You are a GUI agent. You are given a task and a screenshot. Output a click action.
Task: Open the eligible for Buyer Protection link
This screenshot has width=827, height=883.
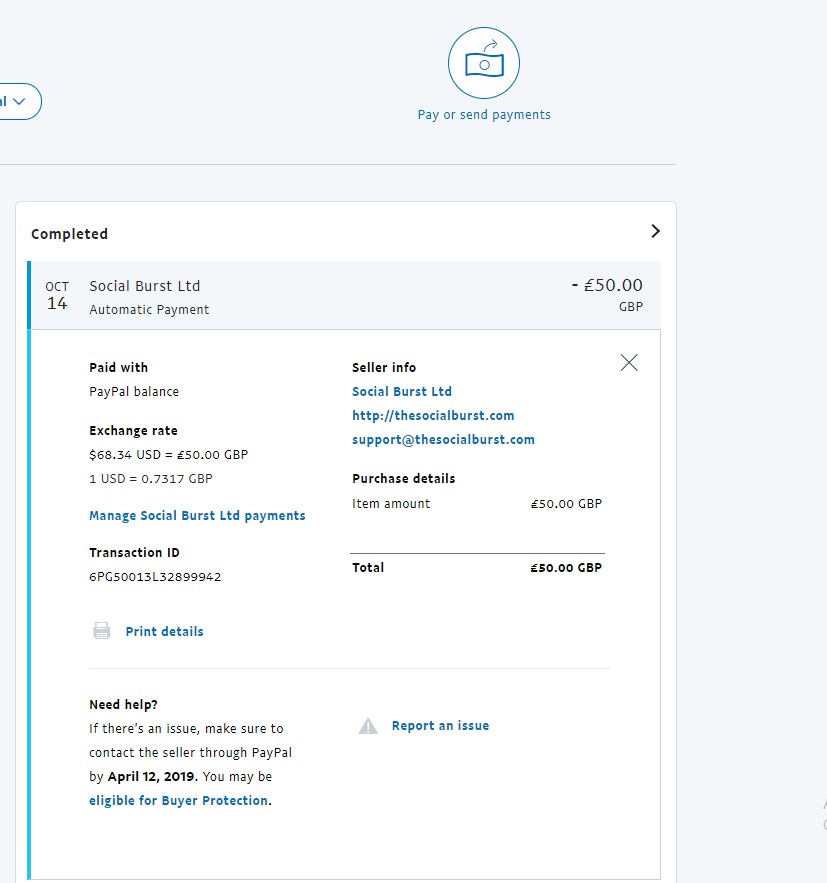tap(178, 801)
